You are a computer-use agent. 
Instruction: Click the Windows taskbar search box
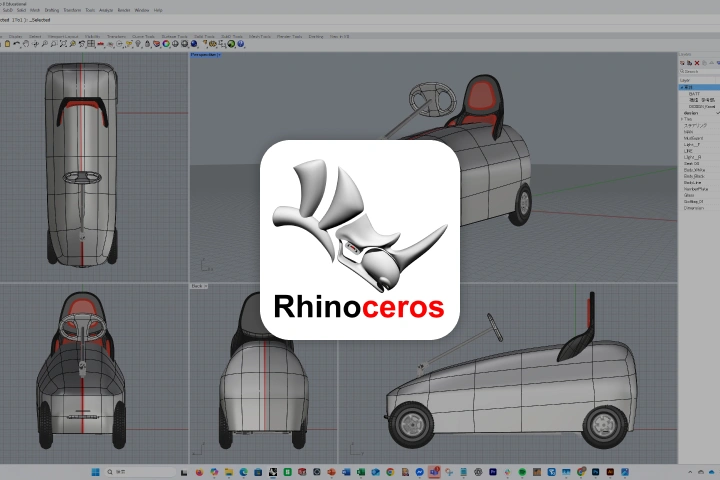(140, 472)
